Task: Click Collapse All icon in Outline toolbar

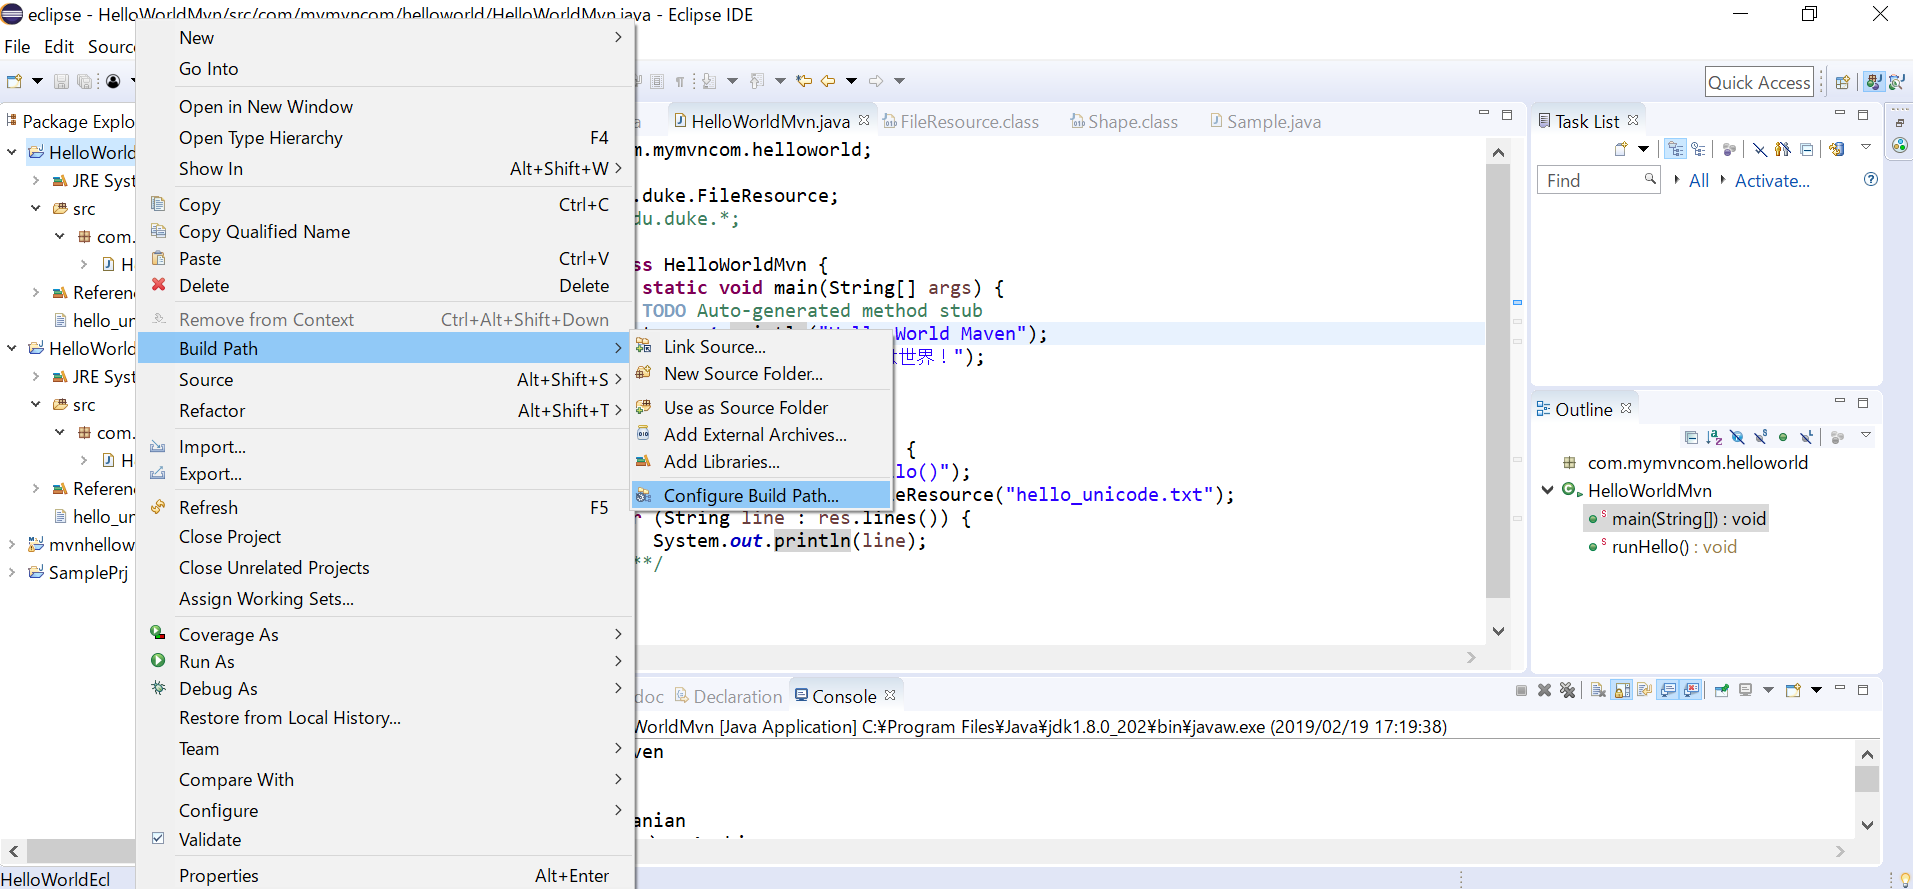Action: [x=1691, y=437]
